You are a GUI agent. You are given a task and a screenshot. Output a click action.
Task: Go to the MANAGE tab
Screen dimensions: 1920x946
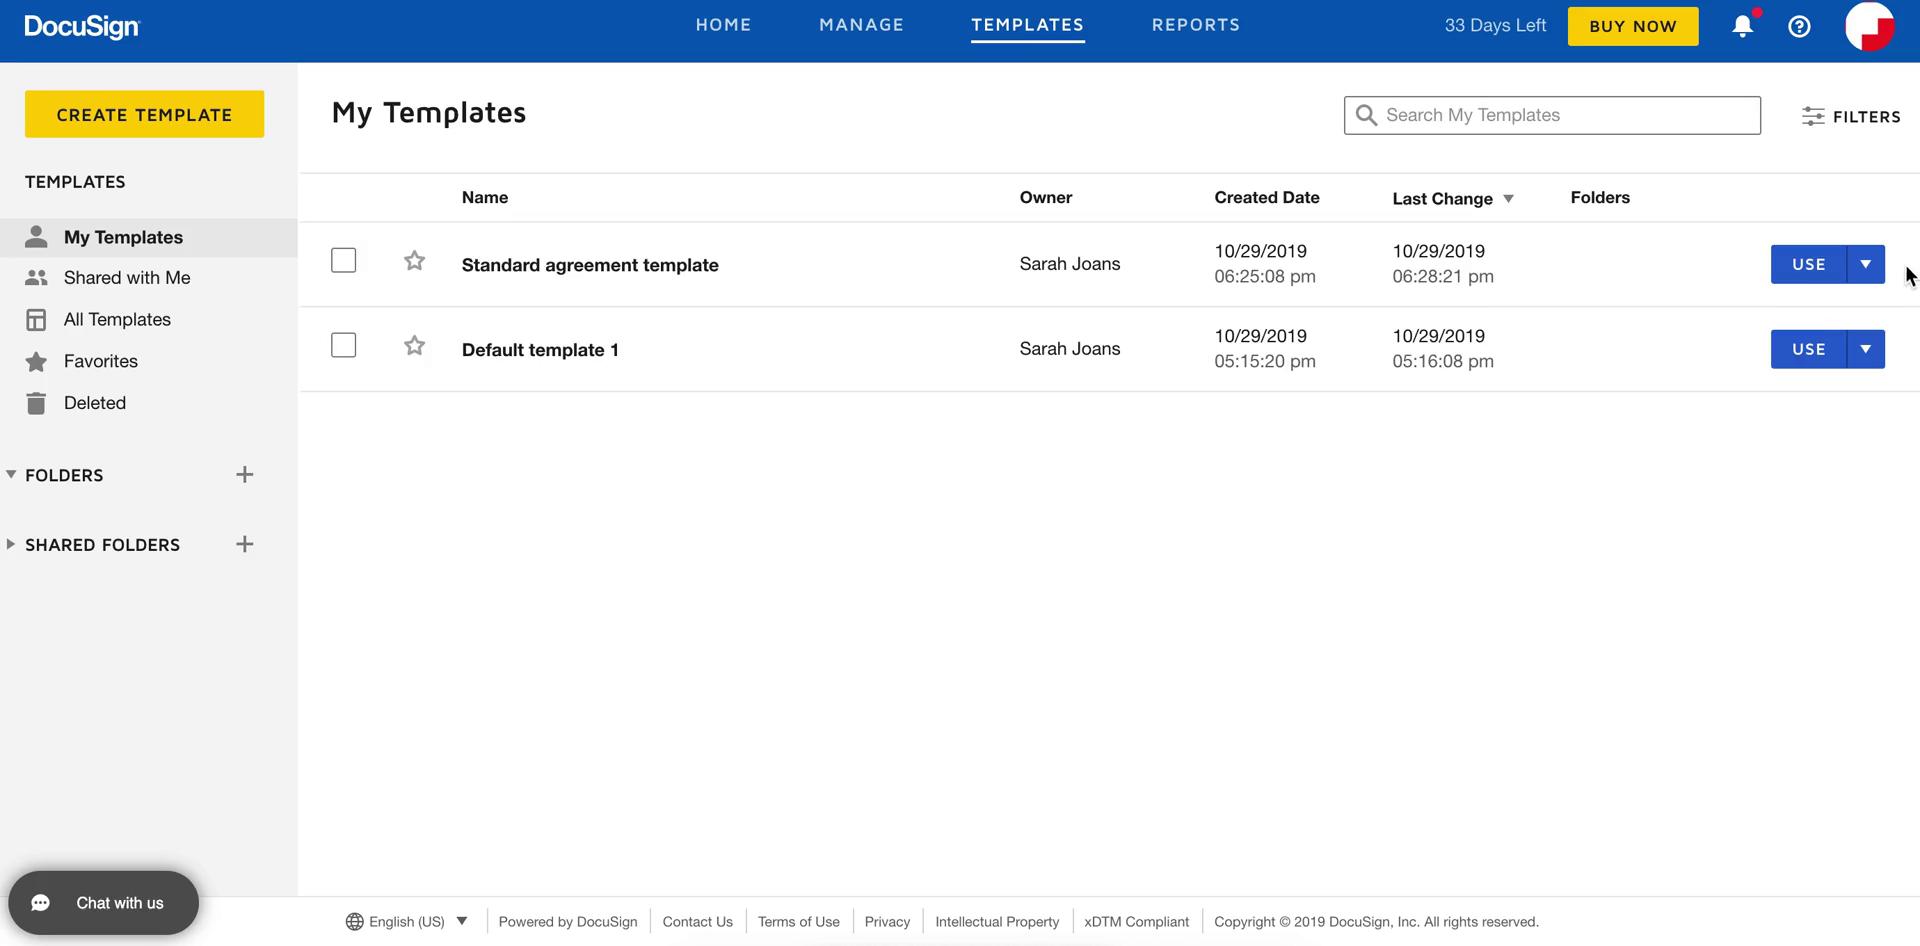861,25
